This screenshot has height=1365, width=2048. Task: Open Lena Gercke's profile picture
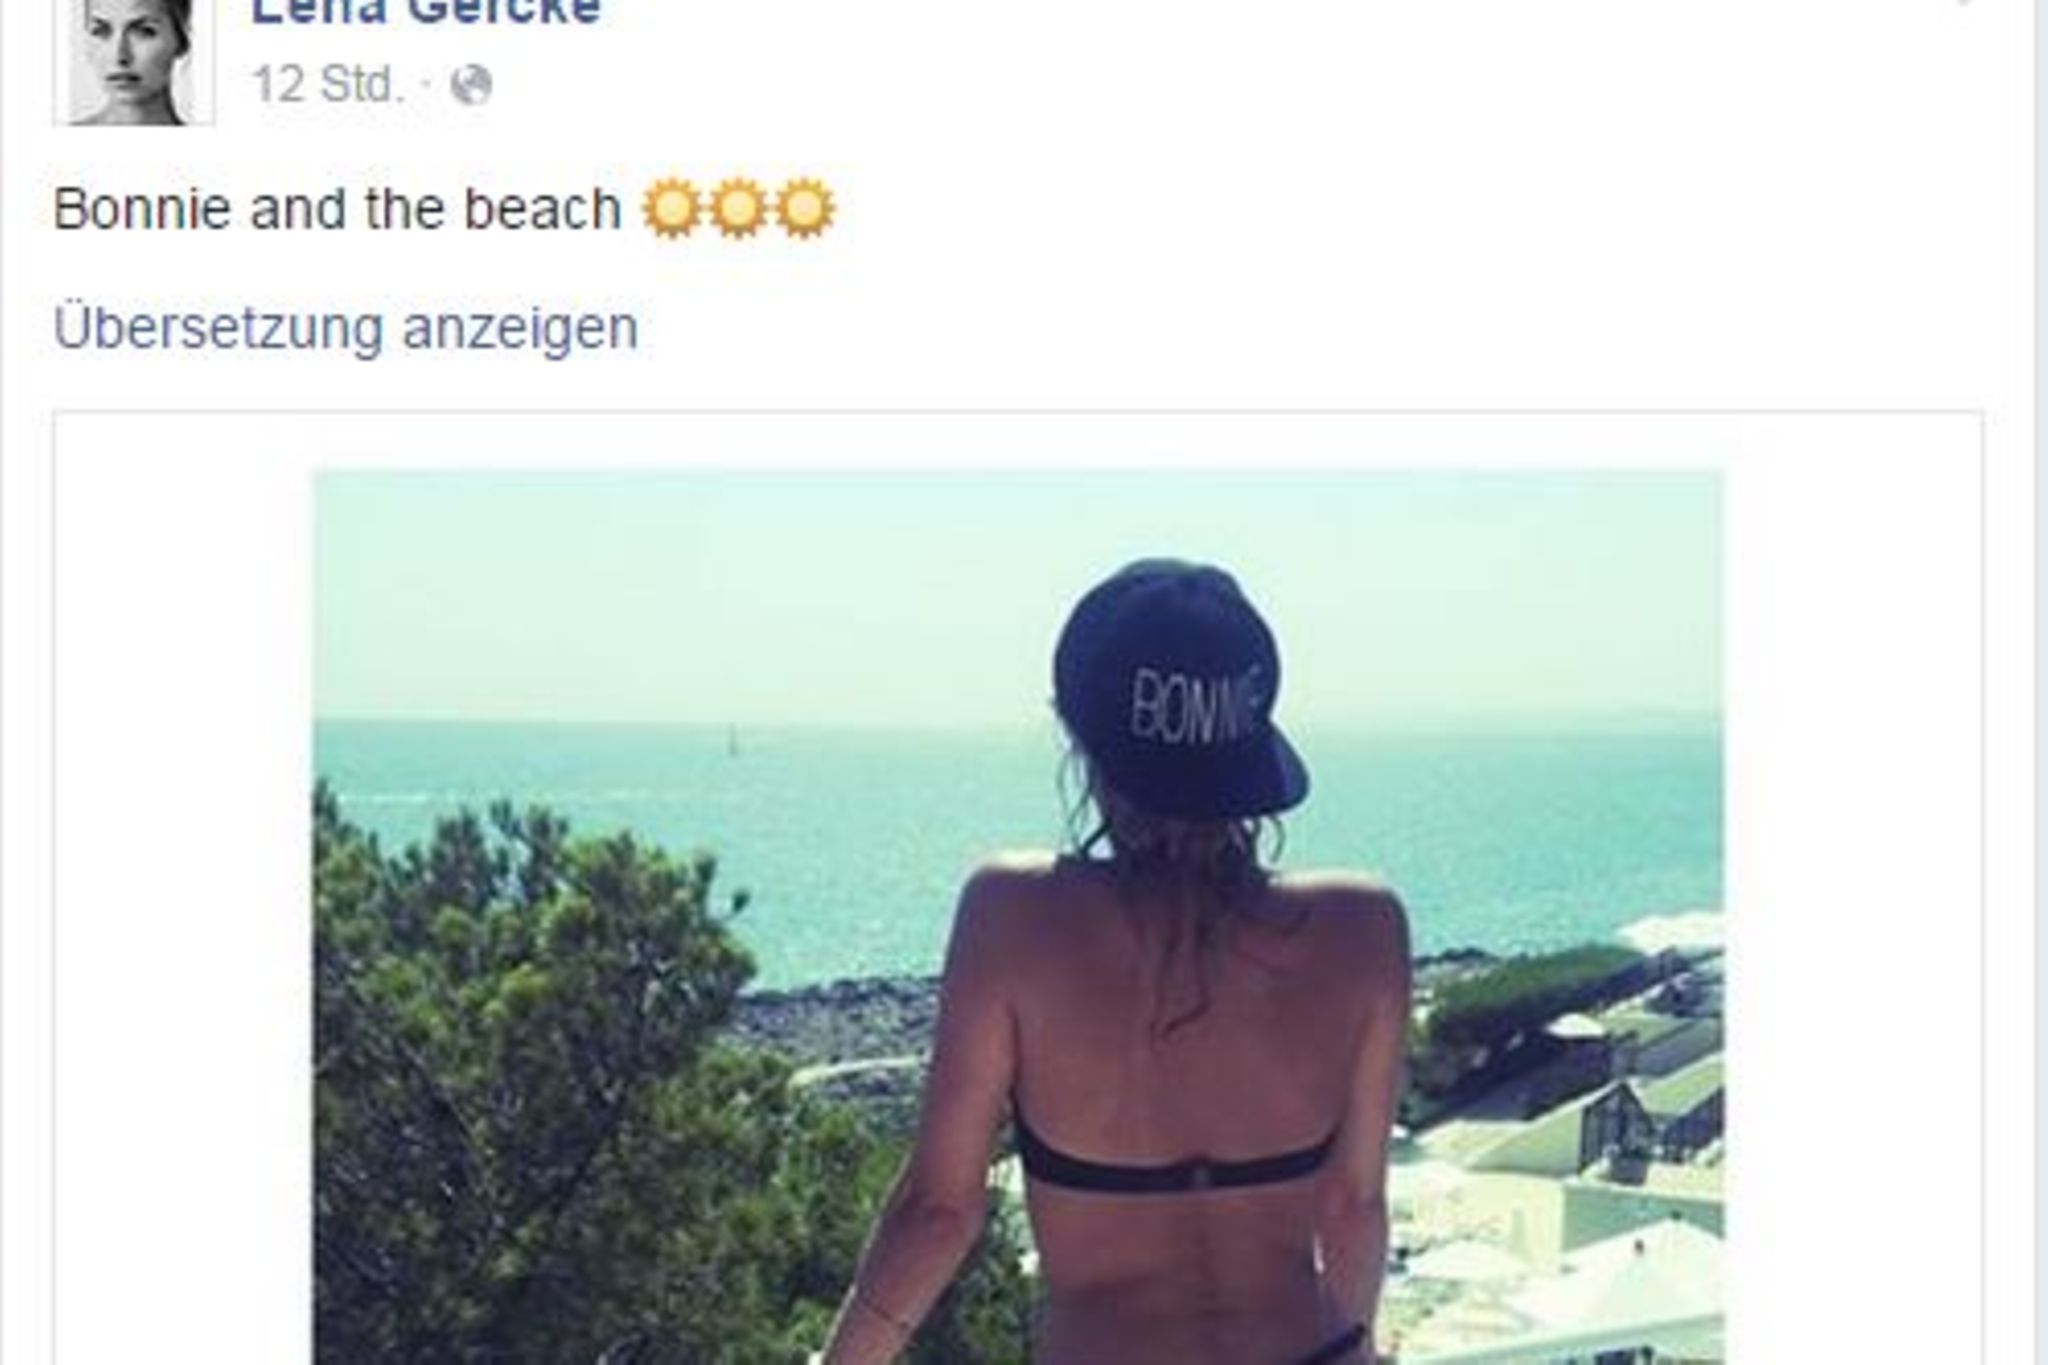(x=134, y=61)
